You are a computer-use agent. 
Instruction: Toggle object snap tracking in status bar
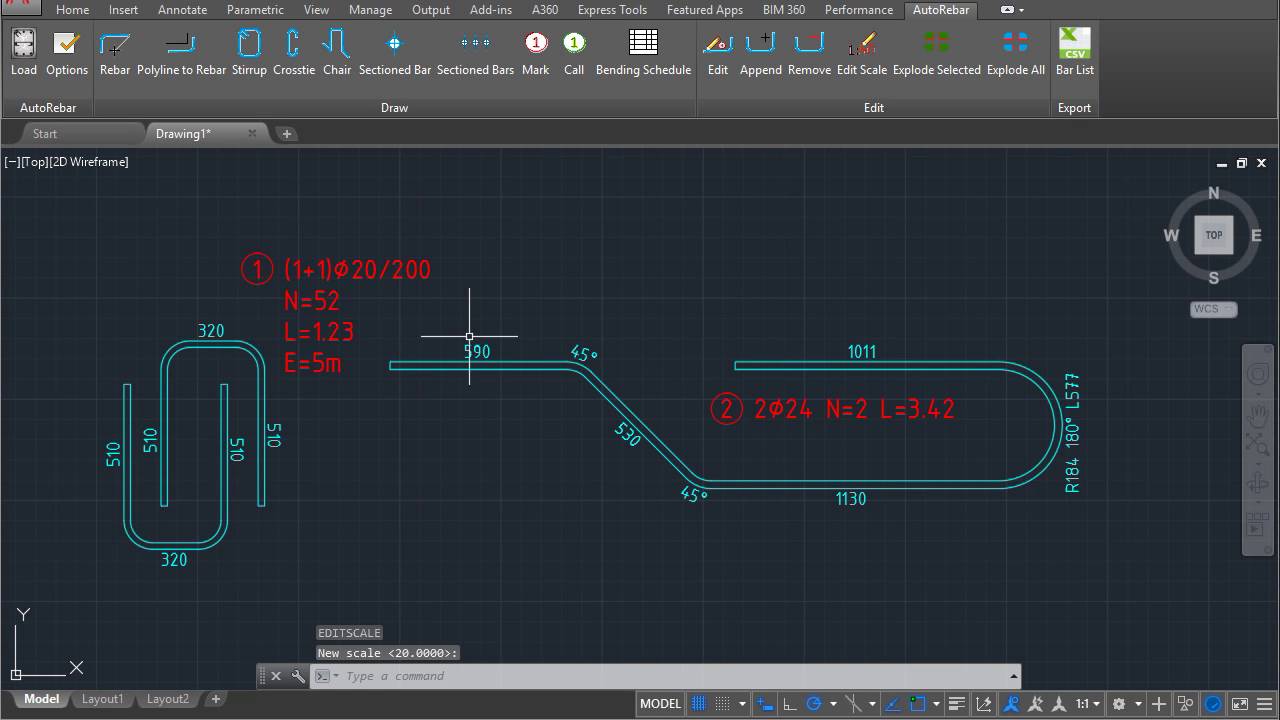pyautogui.click(x=894, y=703)
